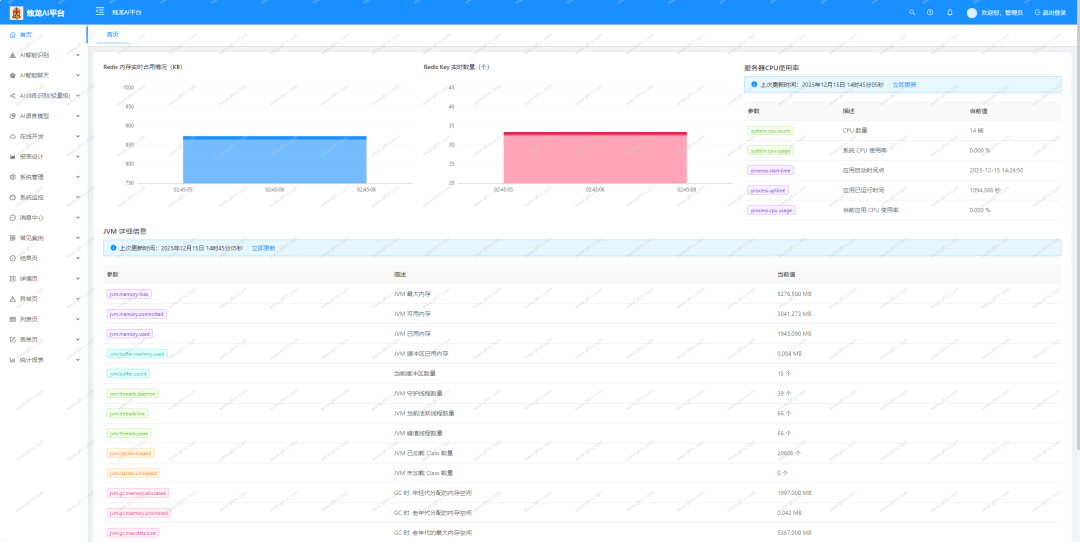Expand the 结果页 menu chevron

pos(78,258)
